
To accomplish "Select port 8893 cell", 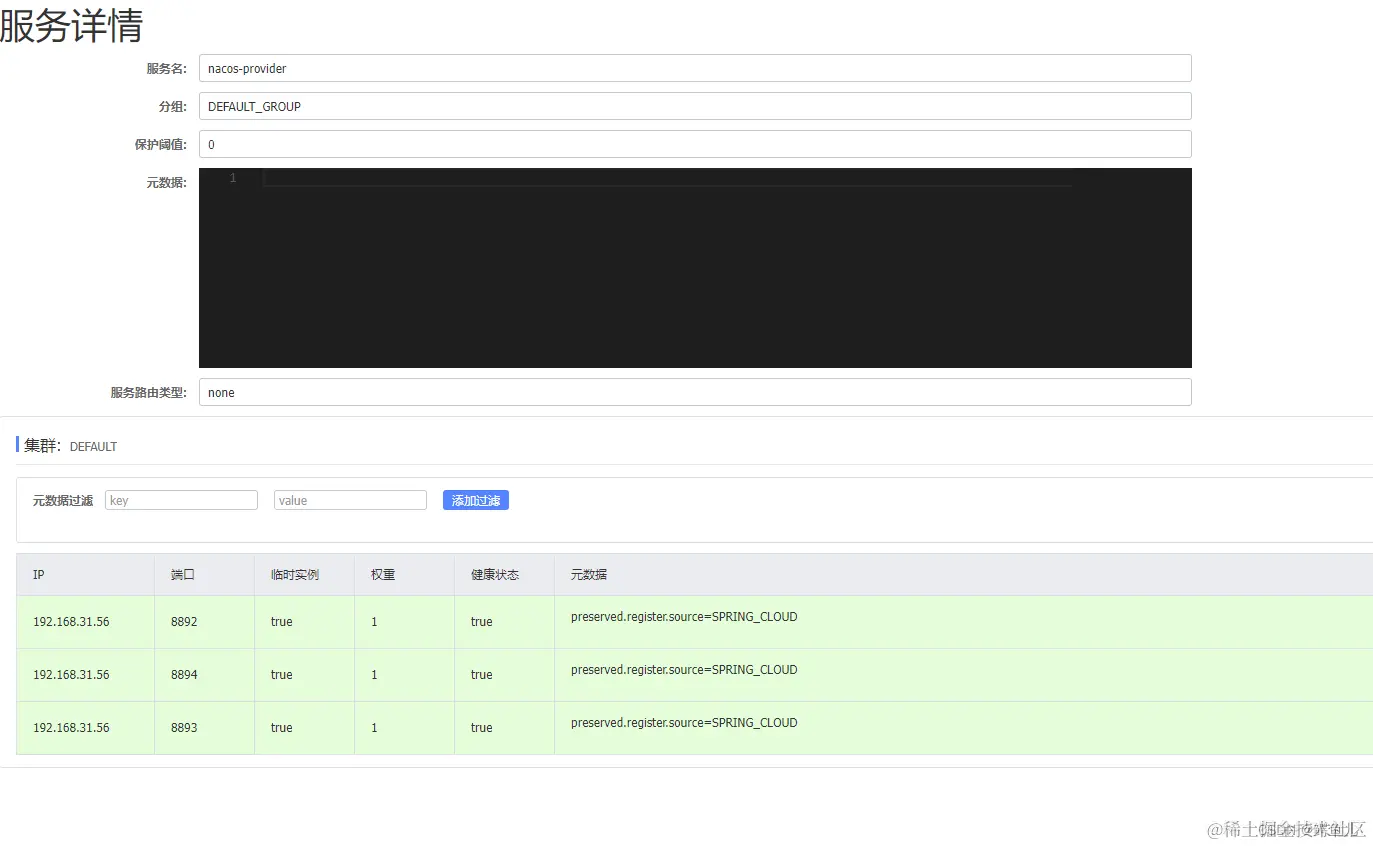I will 204,728.
